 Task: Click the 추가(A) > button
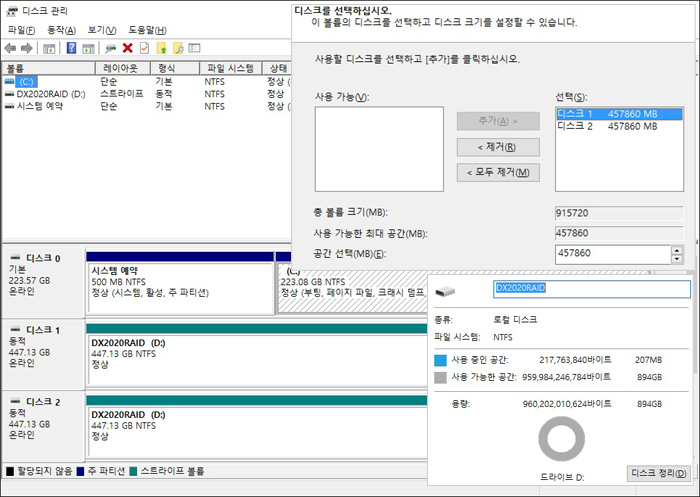tap(498, 121)
